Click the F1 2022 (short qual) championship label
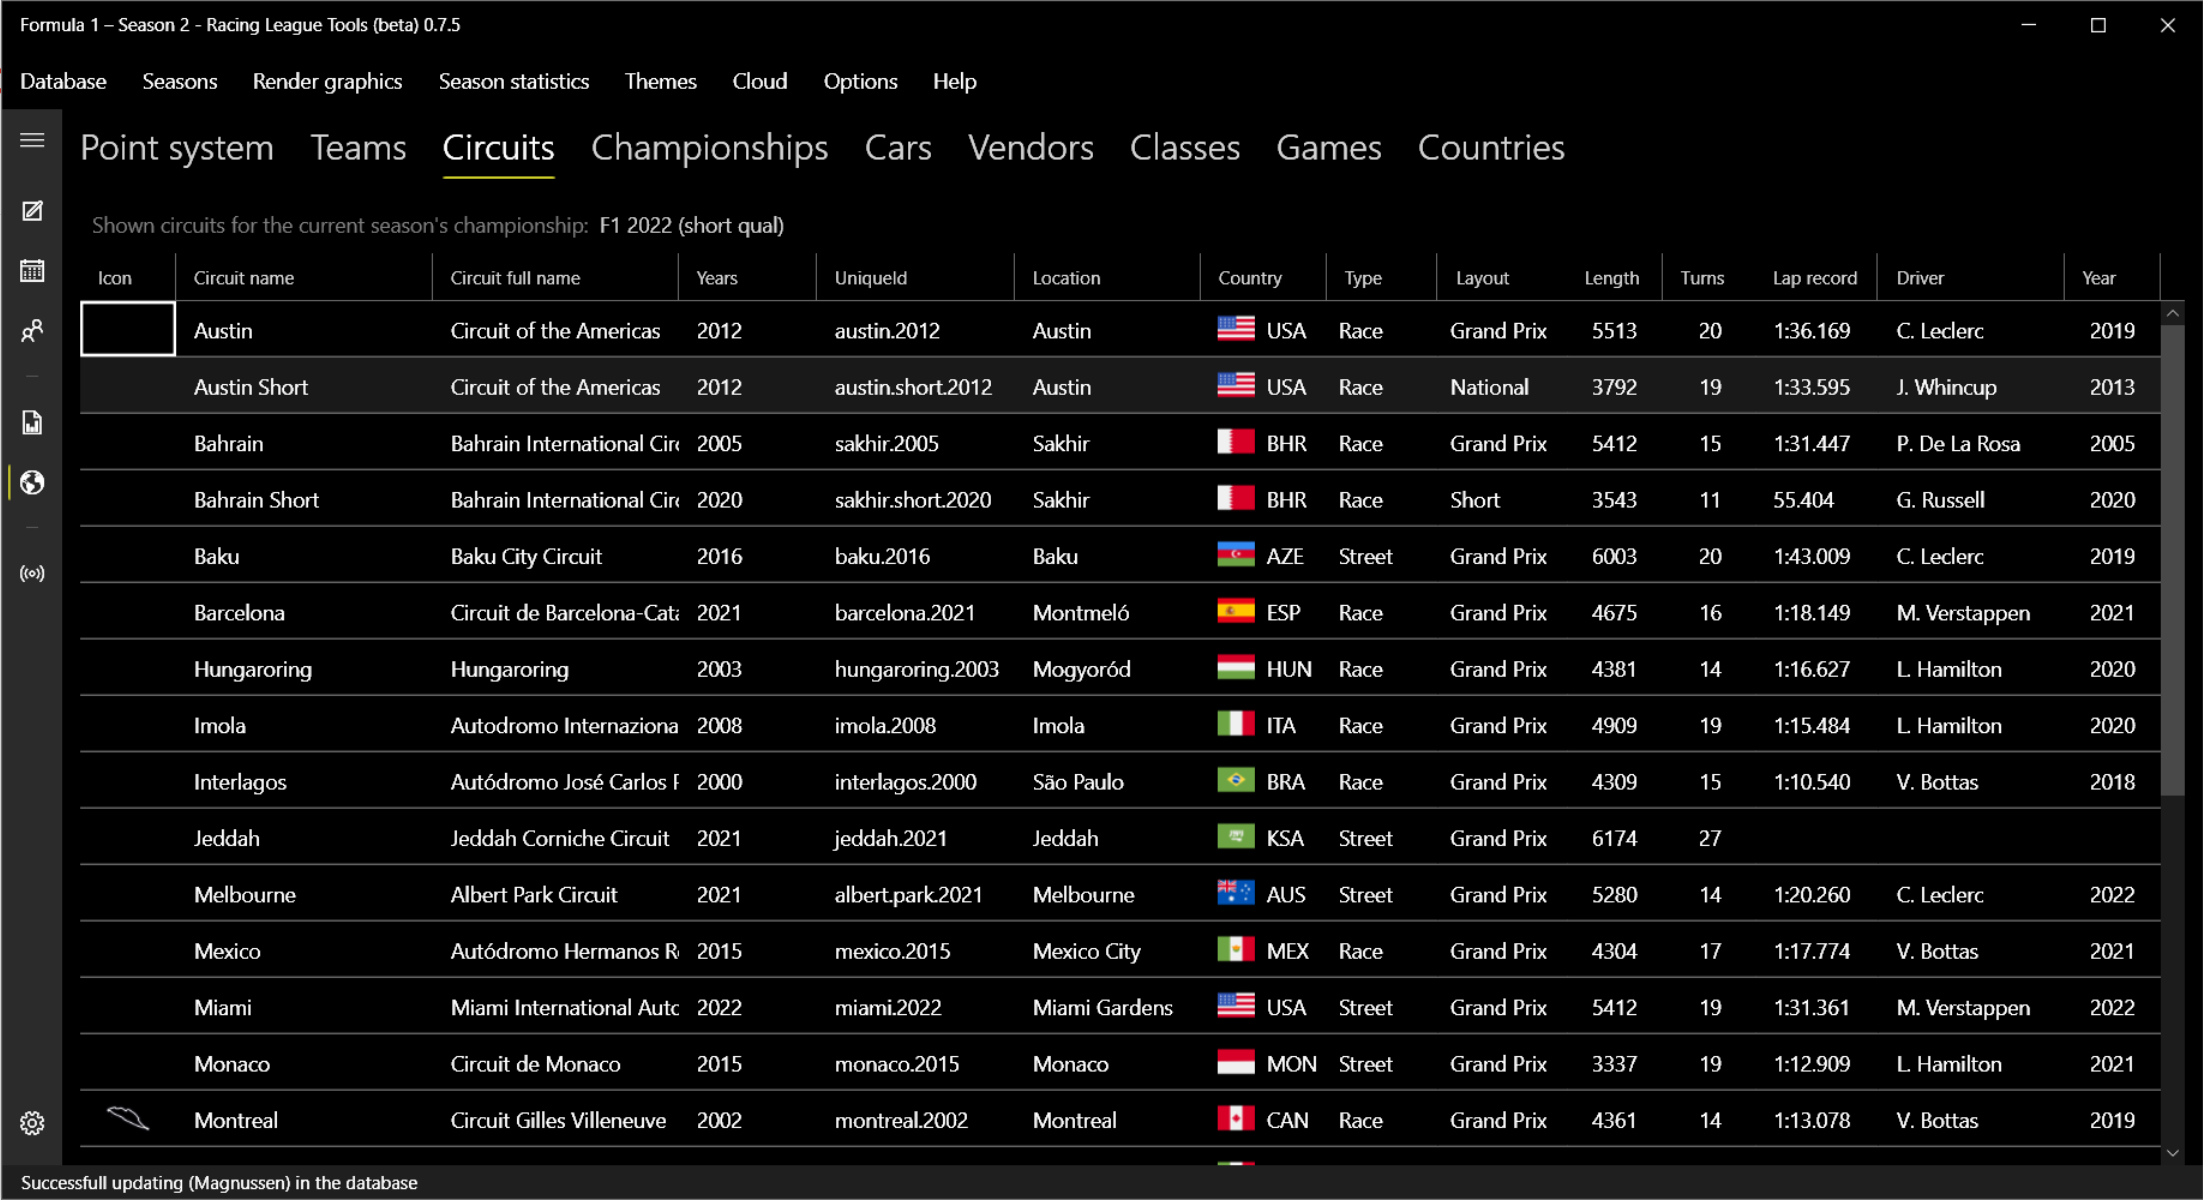This screenshot has height=1200, width=2203. tap(691, 225)
